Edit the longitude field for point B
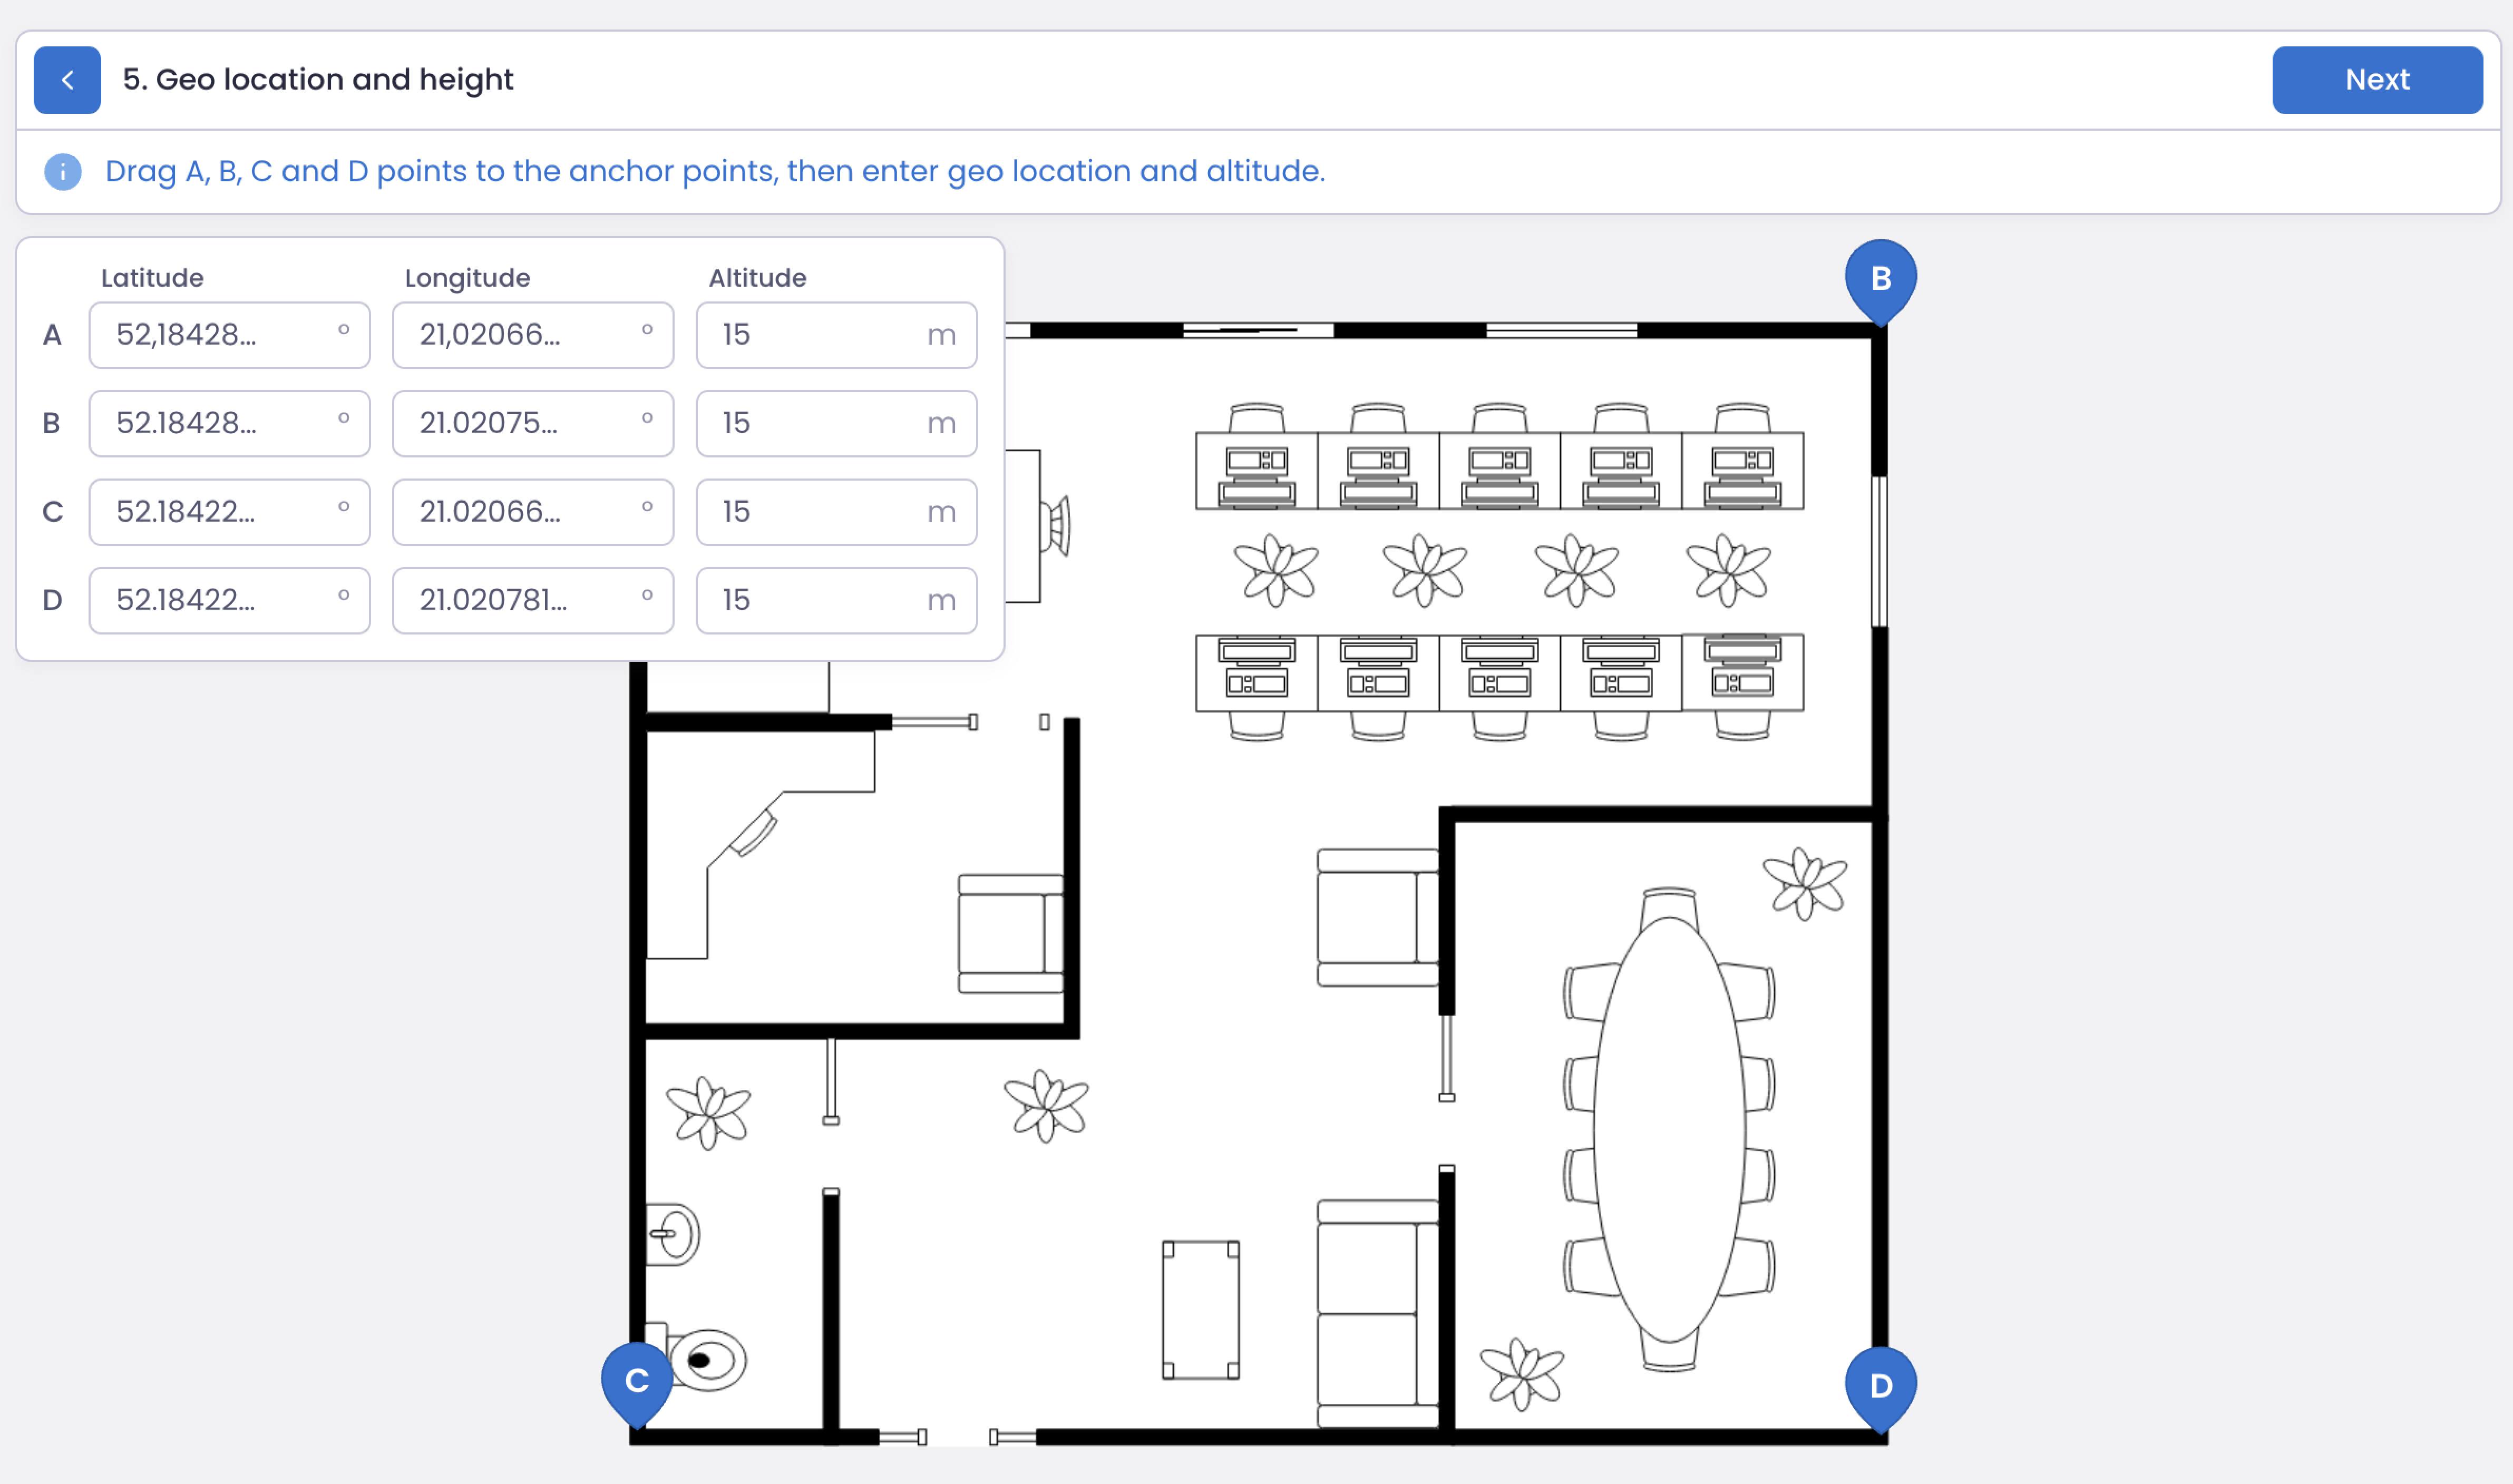 (x=532, y=423)
